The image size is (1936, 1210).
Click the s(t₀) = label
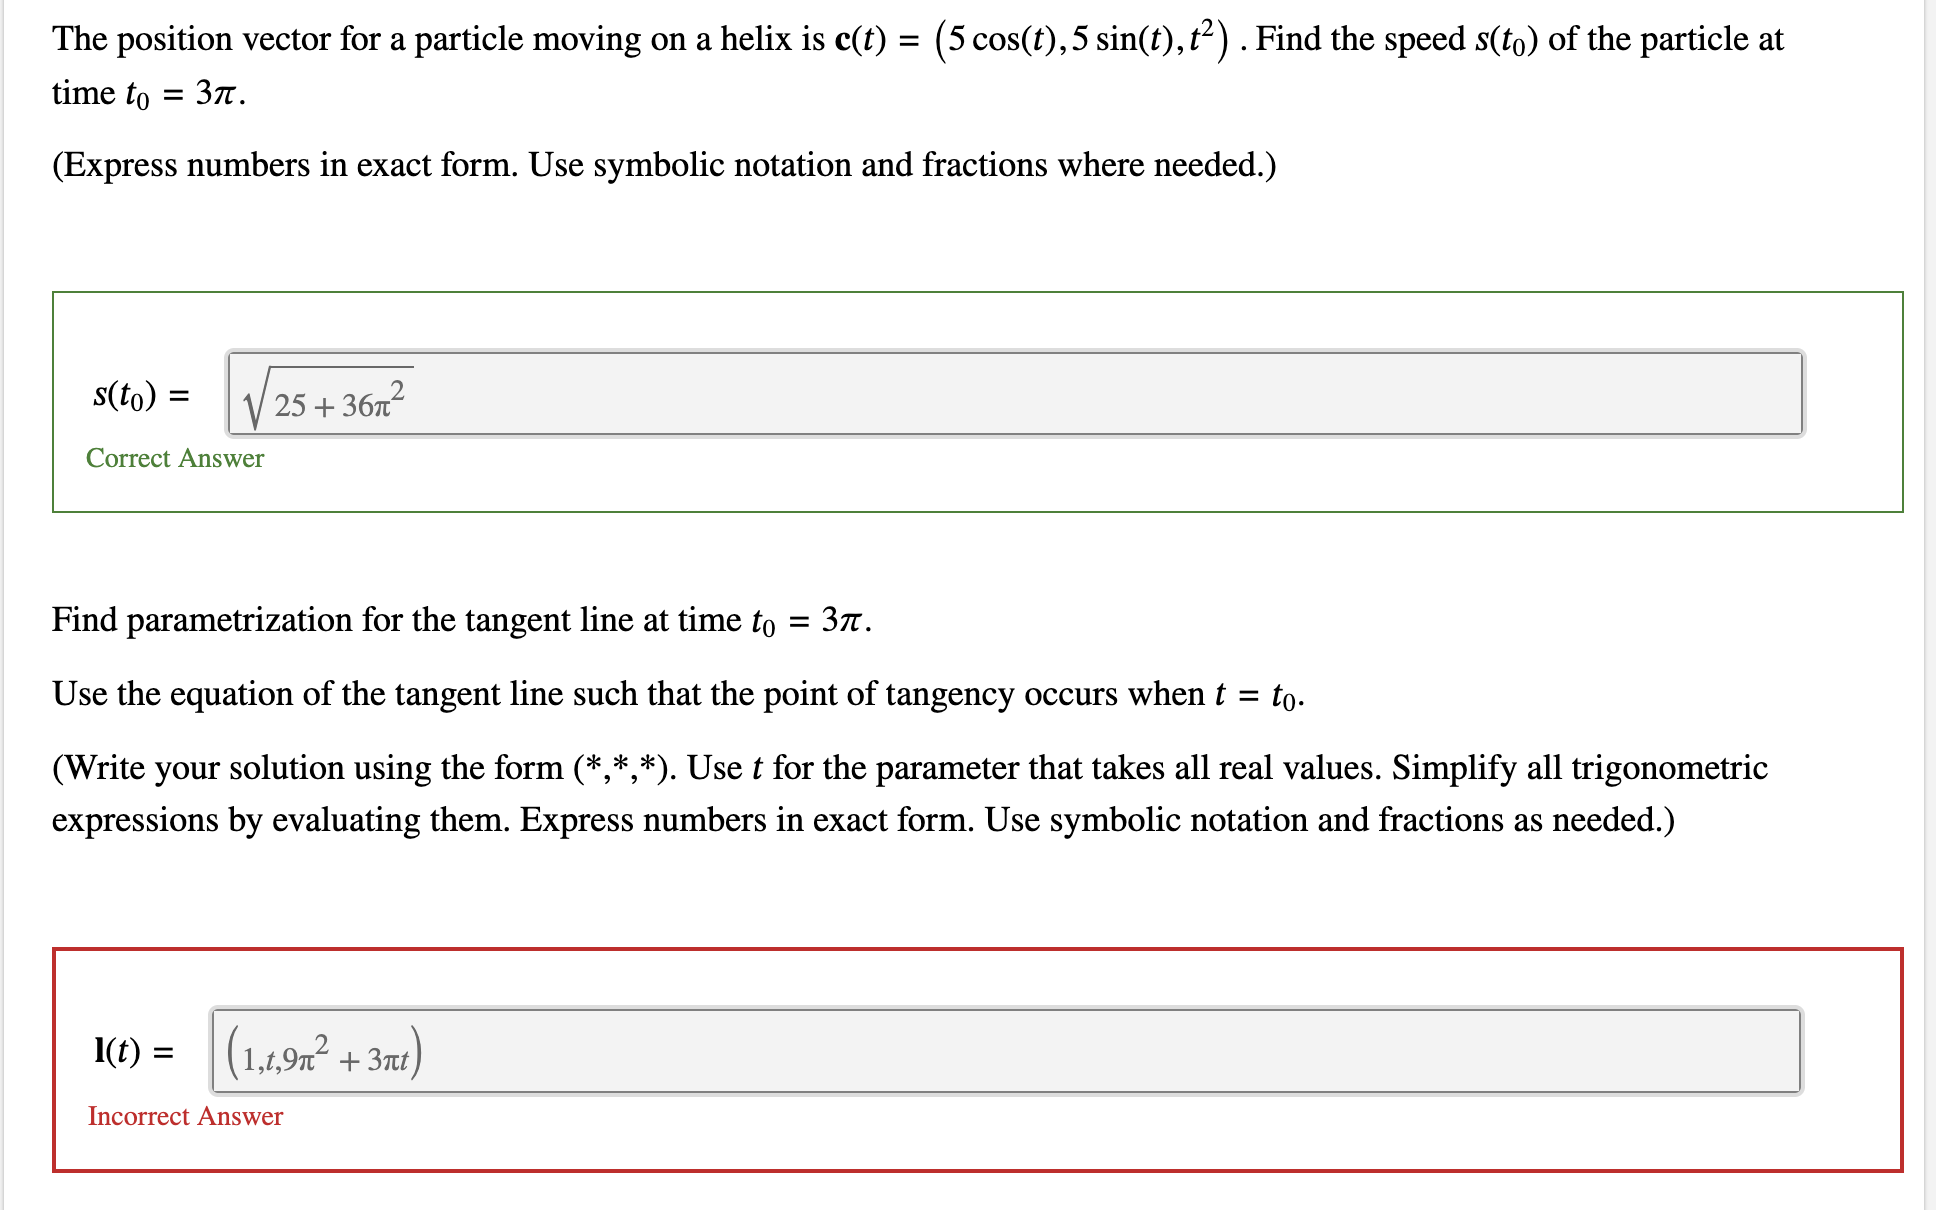pyautogui.click(x=140, y=395)
